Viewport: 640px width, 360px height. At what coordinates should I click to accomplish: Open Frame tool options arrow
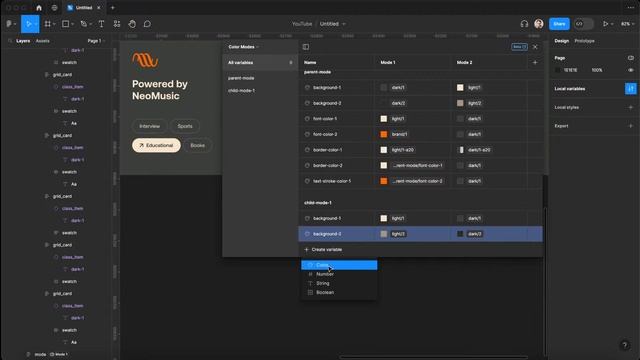pyautogui.click(x=54, y=24)
